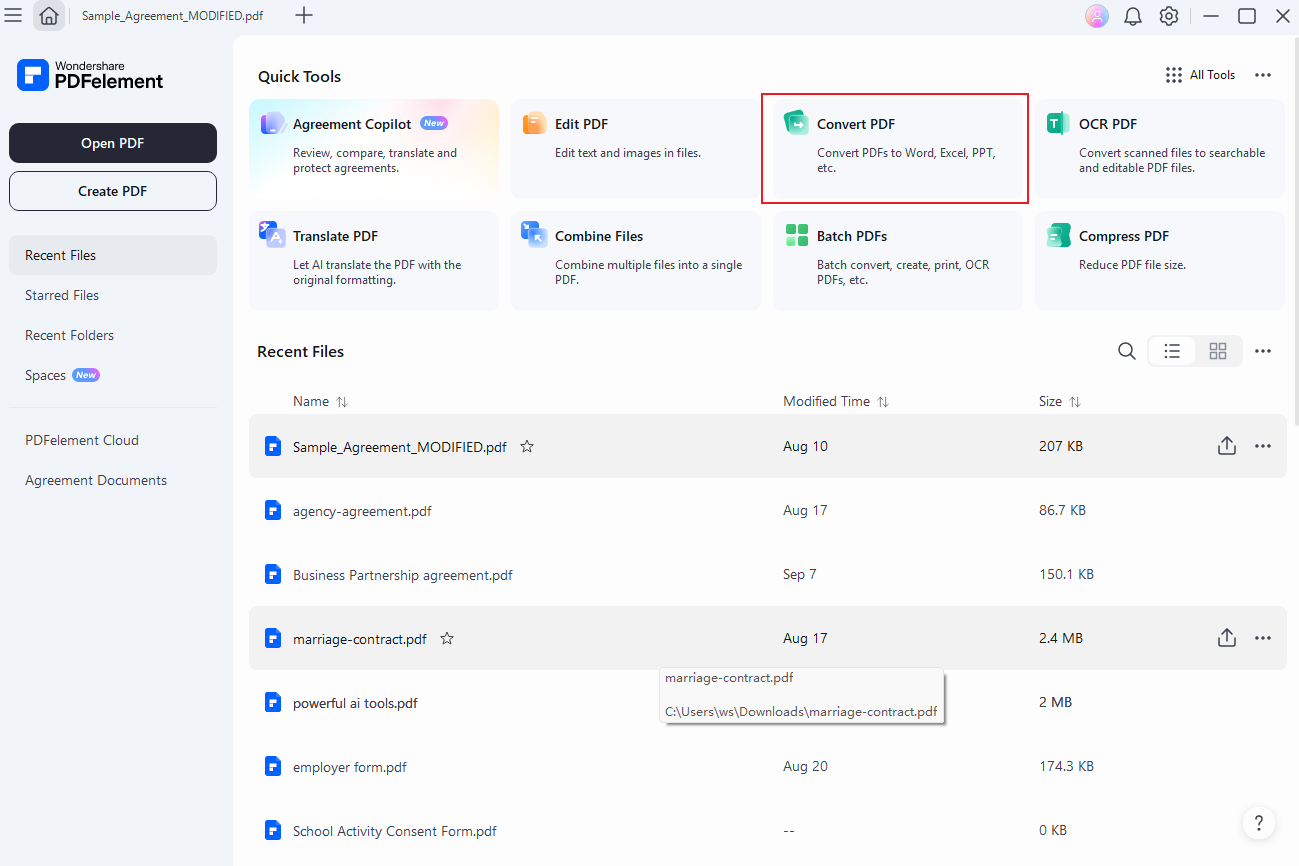Star Sample_Agreement_MODIFIED.pdf

(527, 447)
